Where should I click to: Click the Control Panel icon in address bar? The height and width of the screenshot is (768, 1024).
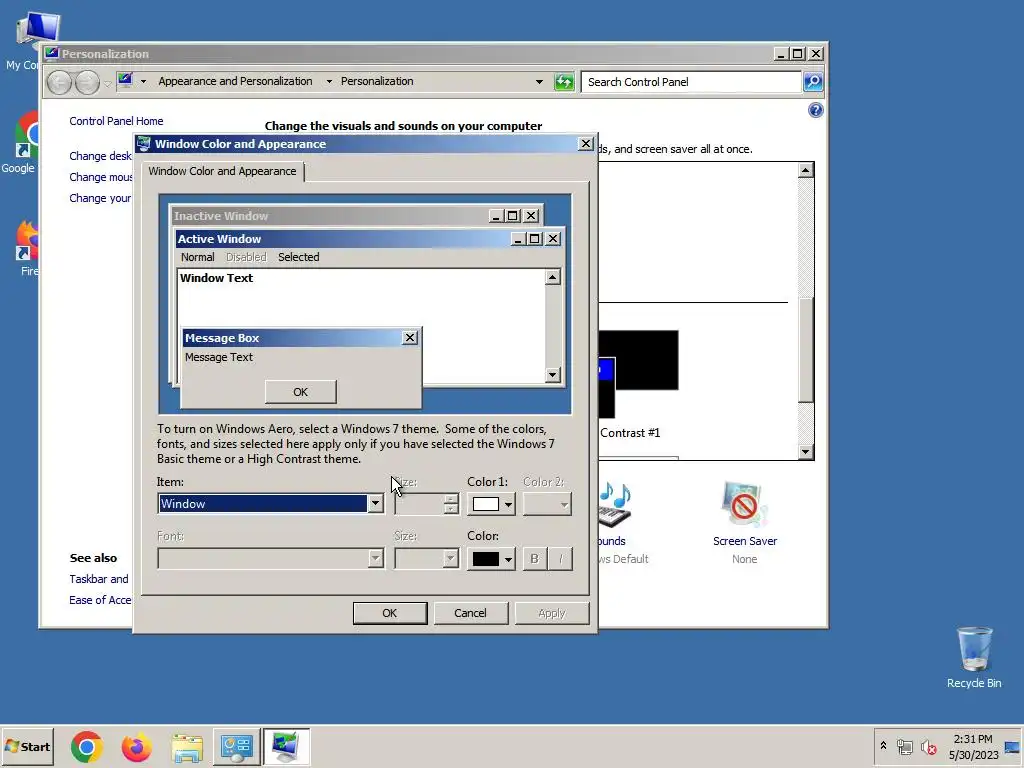[125, 80]
